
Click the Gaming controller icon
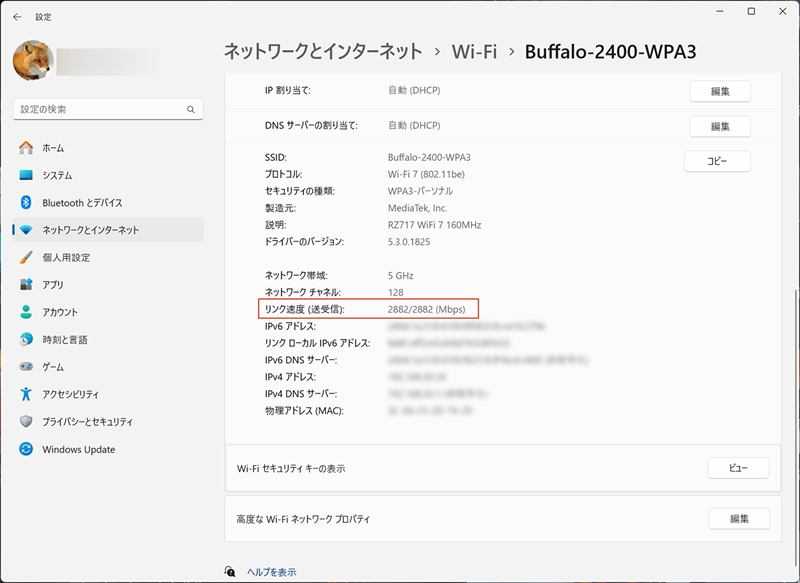tap(26, 367)
